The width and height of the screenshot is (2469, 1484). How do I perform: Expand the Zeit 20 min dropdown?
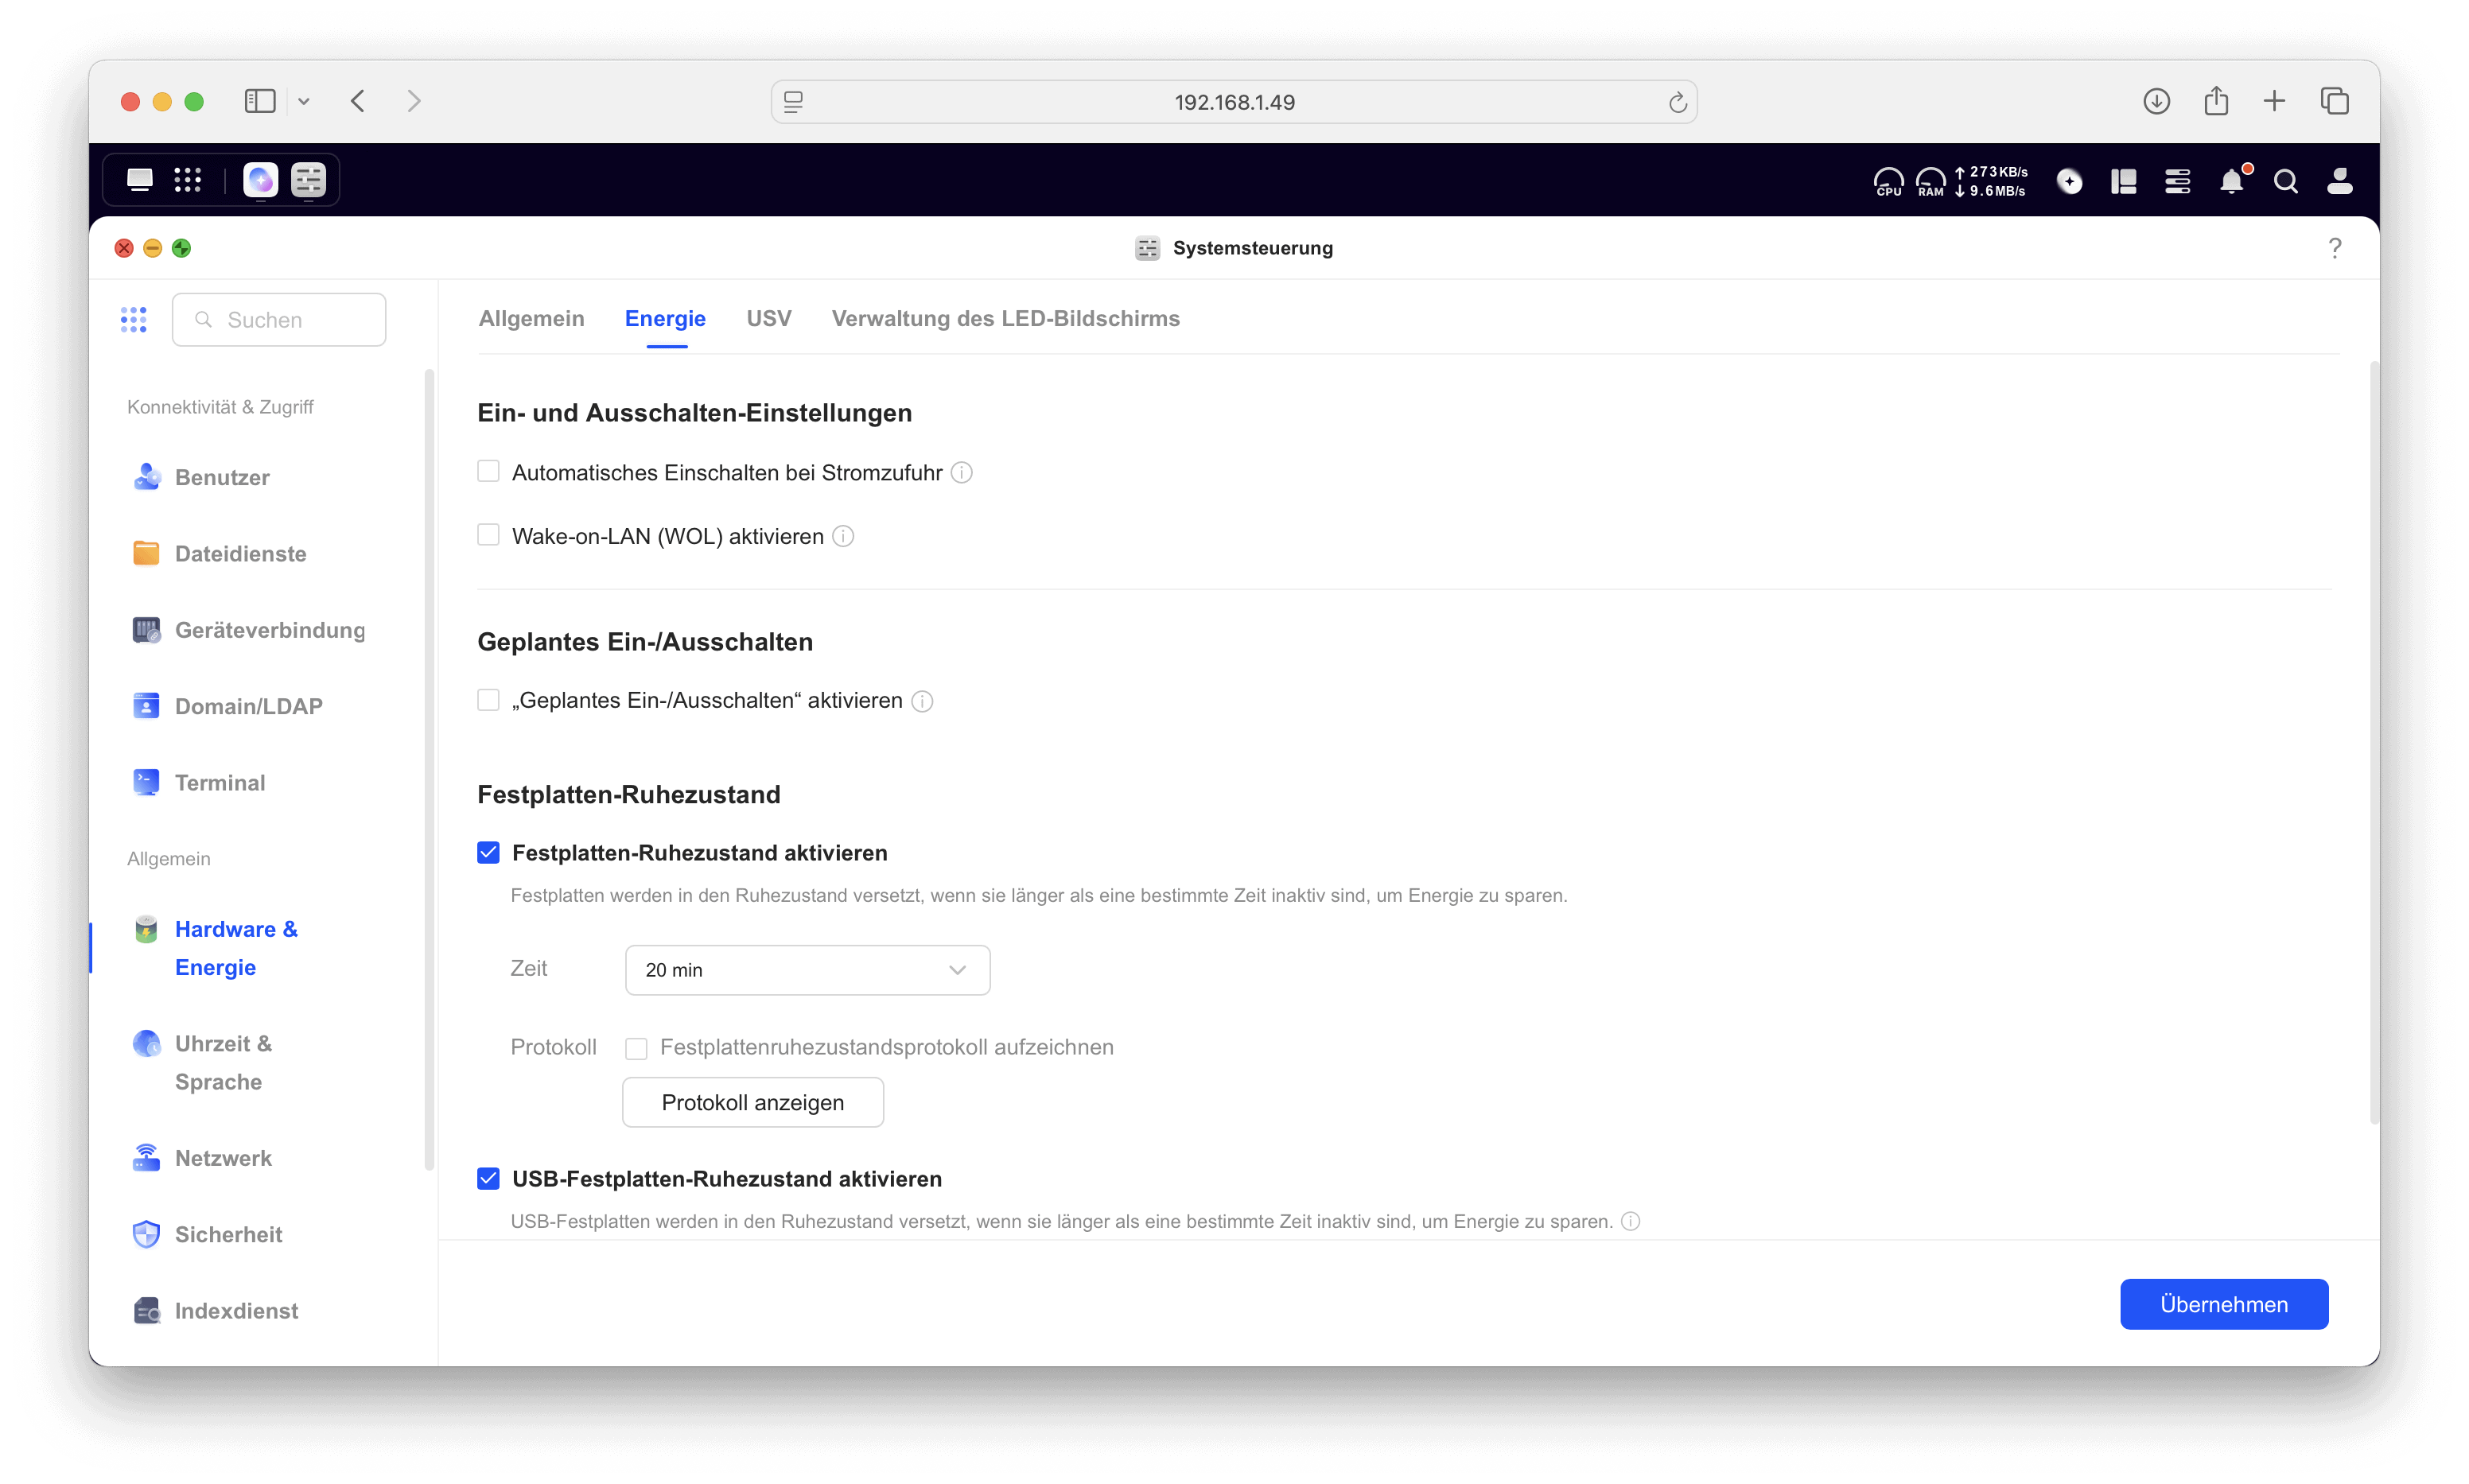click(x=807, y=970)
